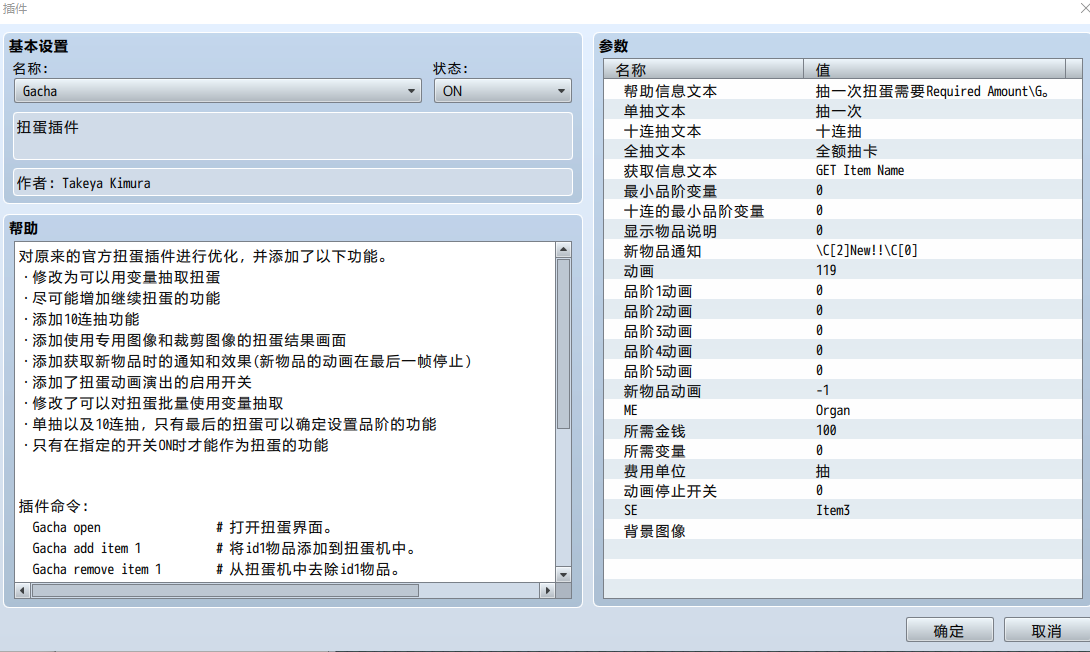
Task: Click help line 添加了扭蛋动画演出的启用开关
Action: [137, 382]
